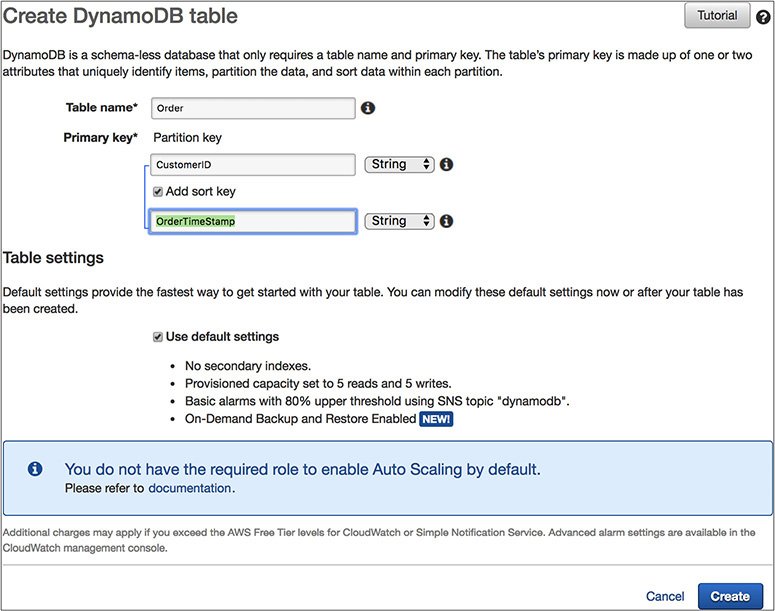775x611 pixels.
Task: Open the partition key String type dropdown
Action: [x=399, y=164]
